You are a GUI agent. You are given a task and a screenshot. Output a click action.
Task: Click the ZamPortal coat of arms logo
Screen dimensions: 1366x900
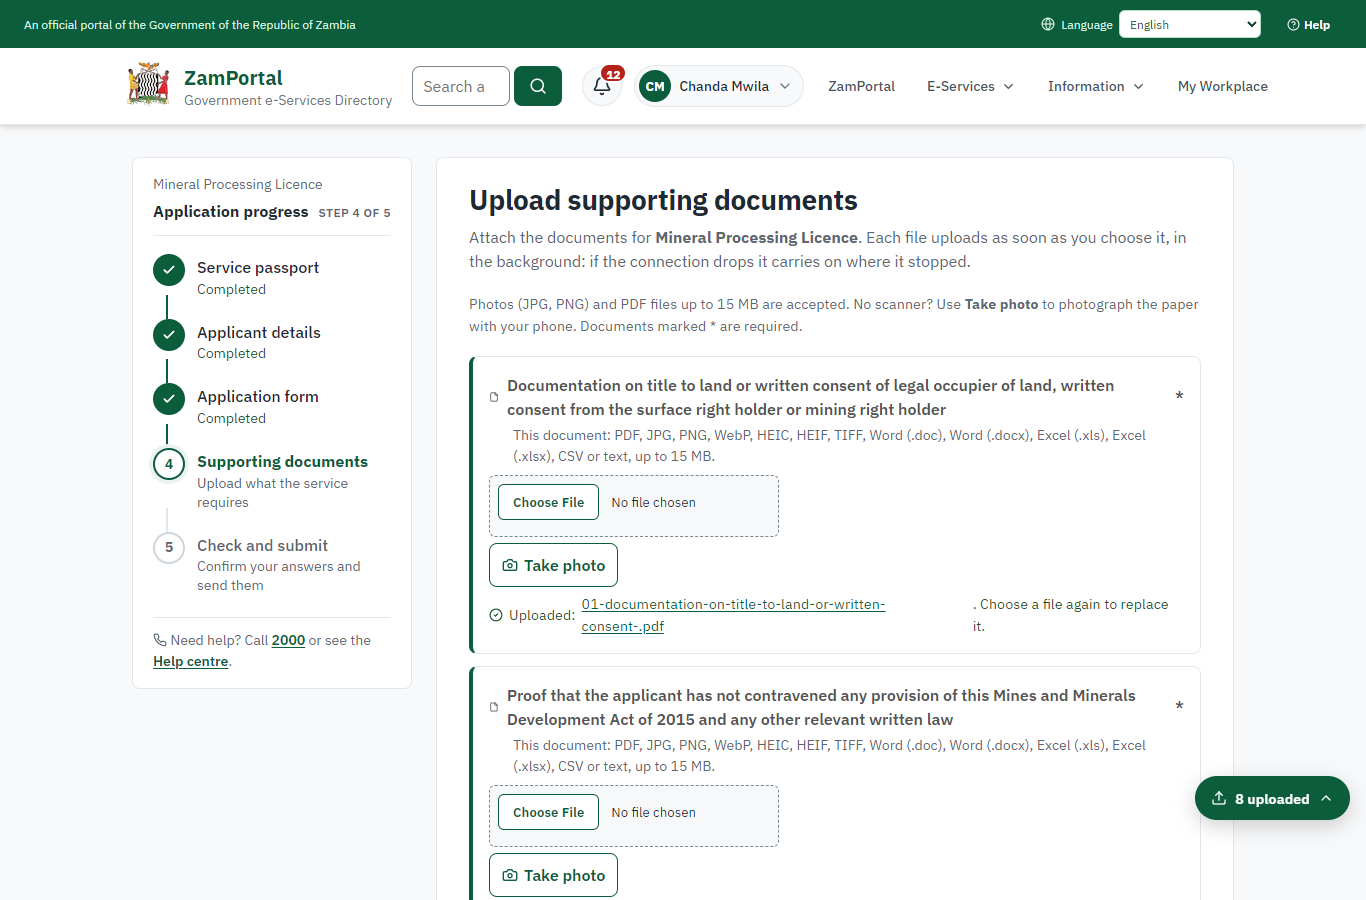149,85
